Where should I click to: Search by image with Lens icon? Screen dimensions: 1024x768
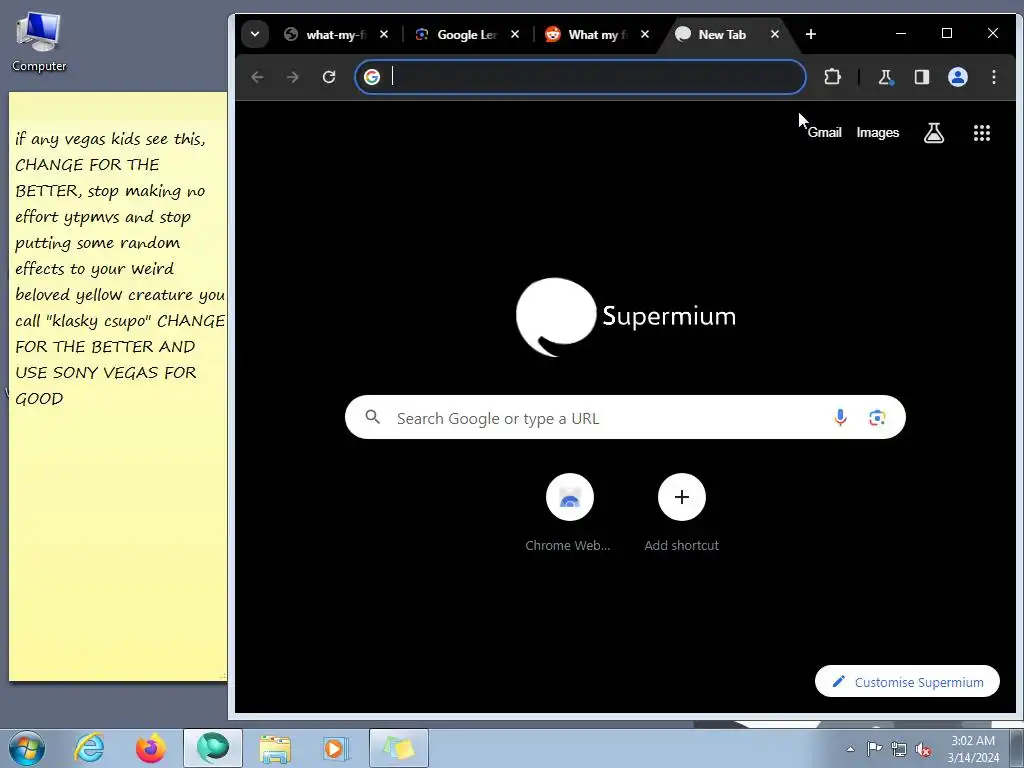(x=877, y=417)
